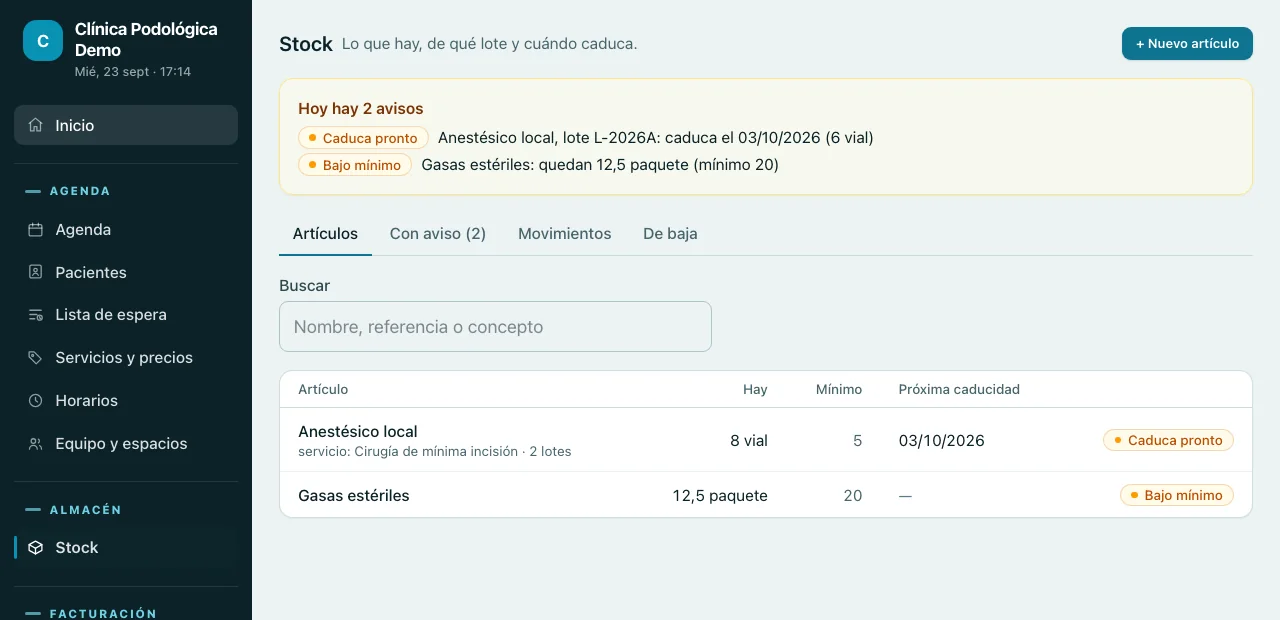Viewport: 1280px width, 620px height.
Task: Click the AGENDA section label
Action: (80, 191)
